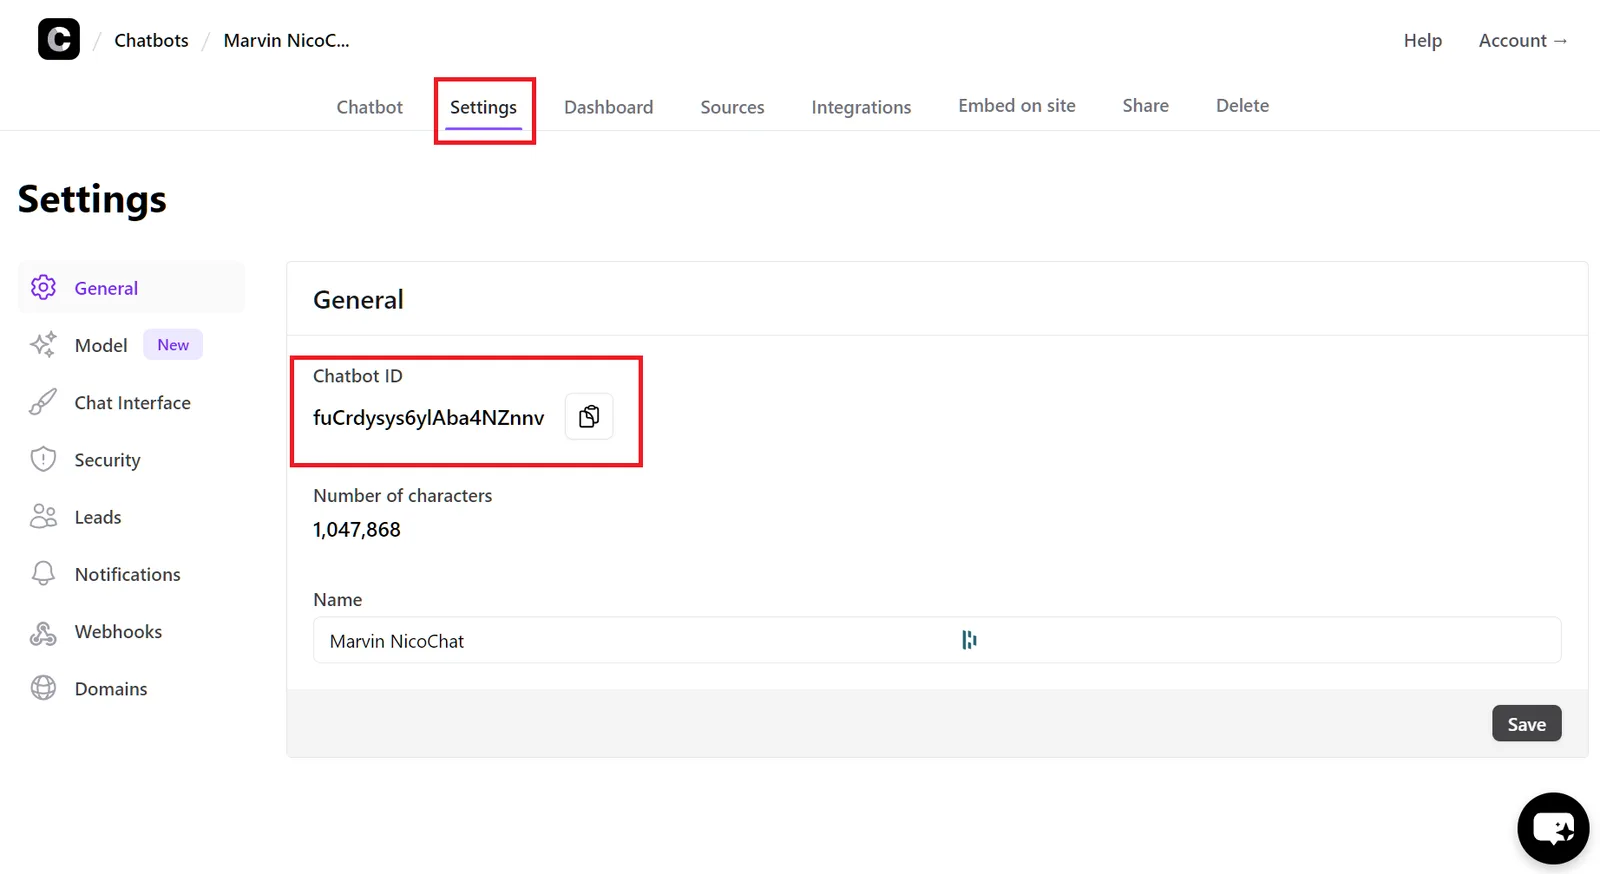Go to Leads settings

pyautogui.click(x=98, y=517)
